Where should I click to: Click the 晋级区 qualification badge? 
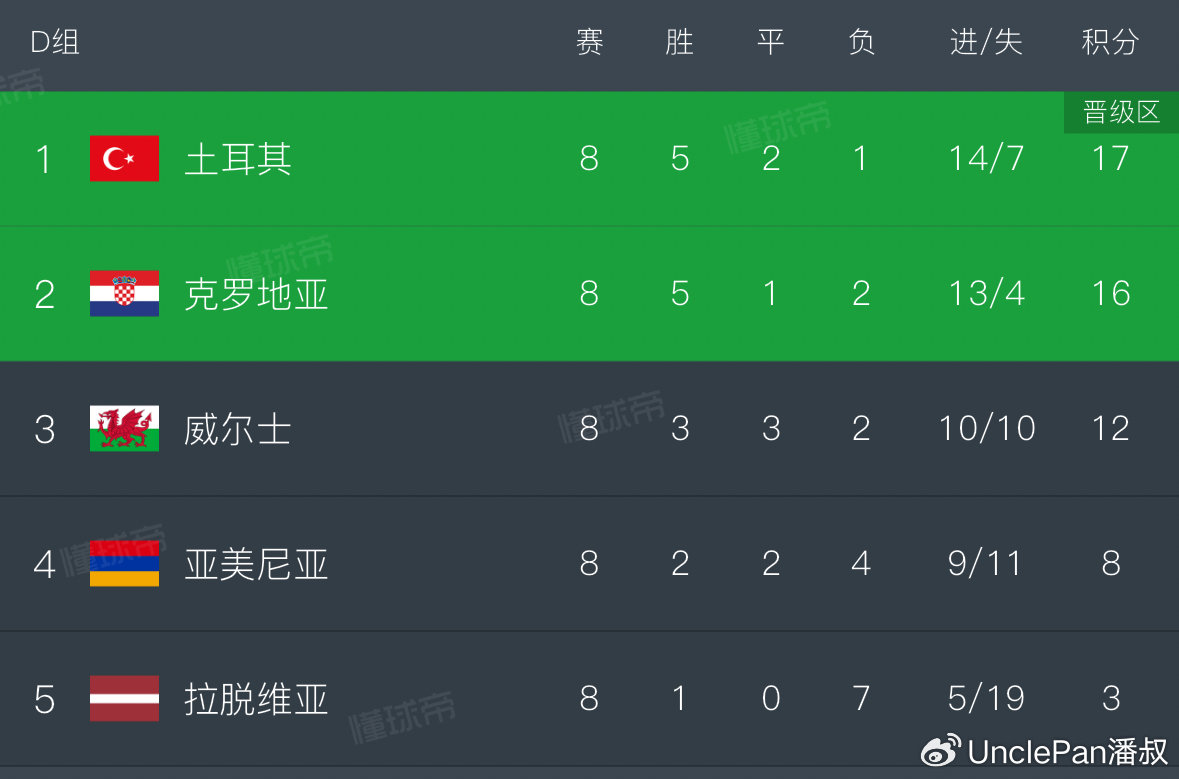pos(1121,113)
